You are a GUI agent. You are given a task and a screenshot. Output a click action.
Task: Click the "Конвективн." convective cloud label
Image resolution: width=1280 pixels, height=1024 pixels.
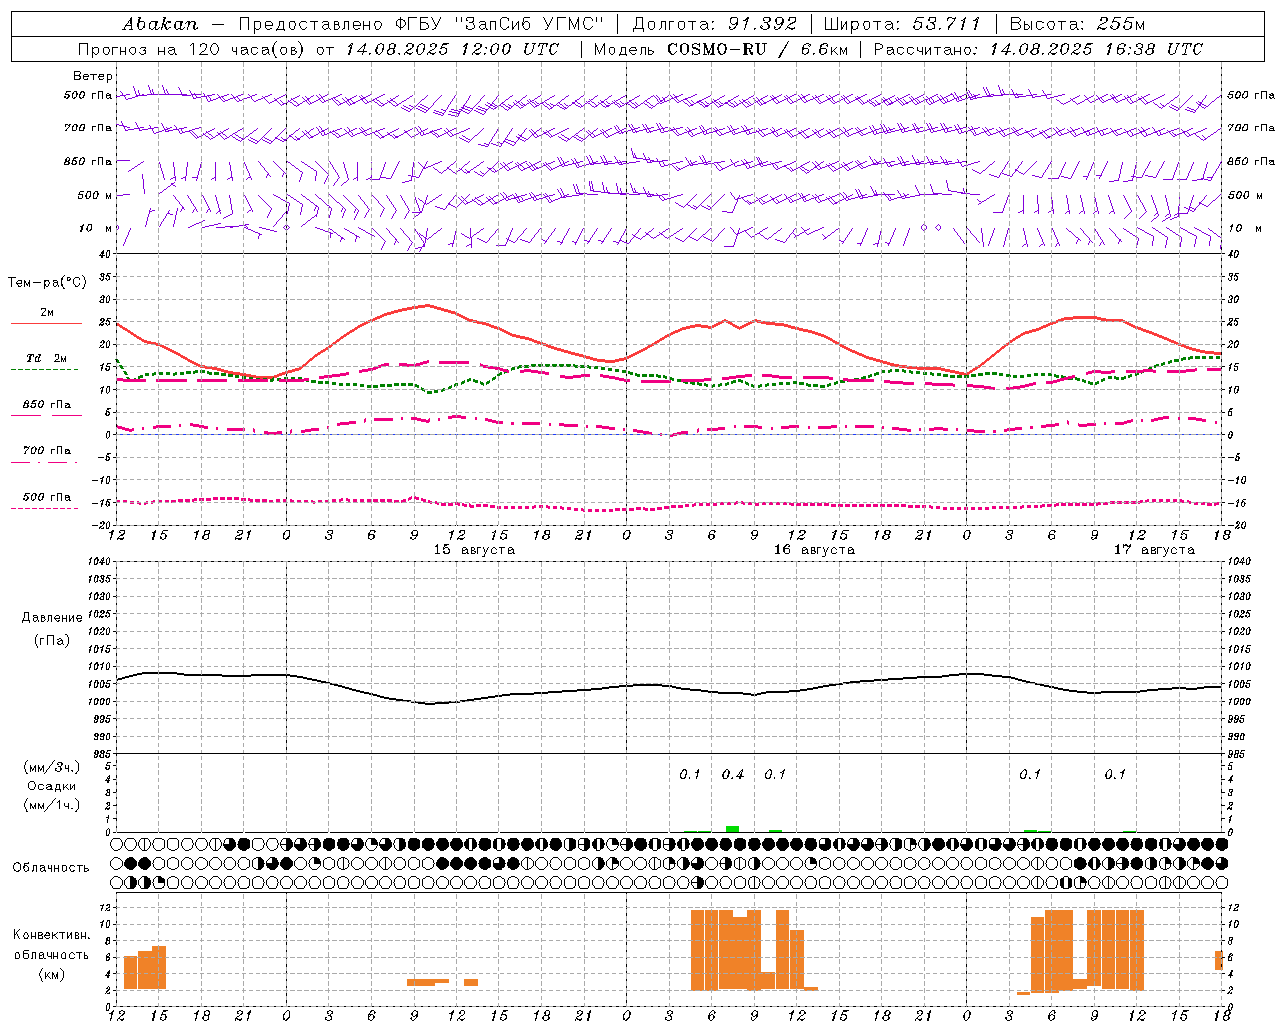point(52,935)
